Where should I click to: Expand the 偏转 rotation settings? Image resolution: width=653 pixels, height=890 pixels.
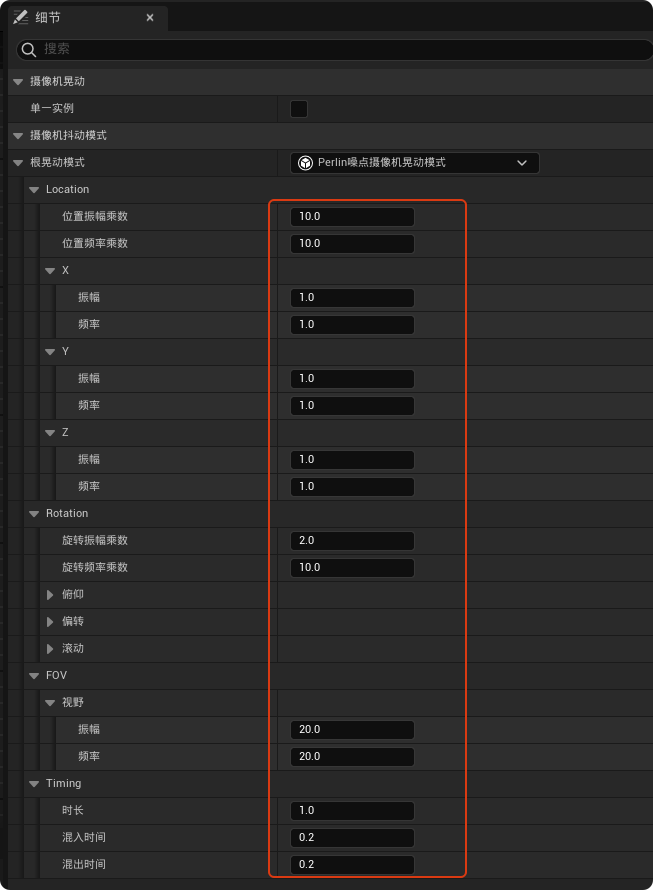pos(51,622)
